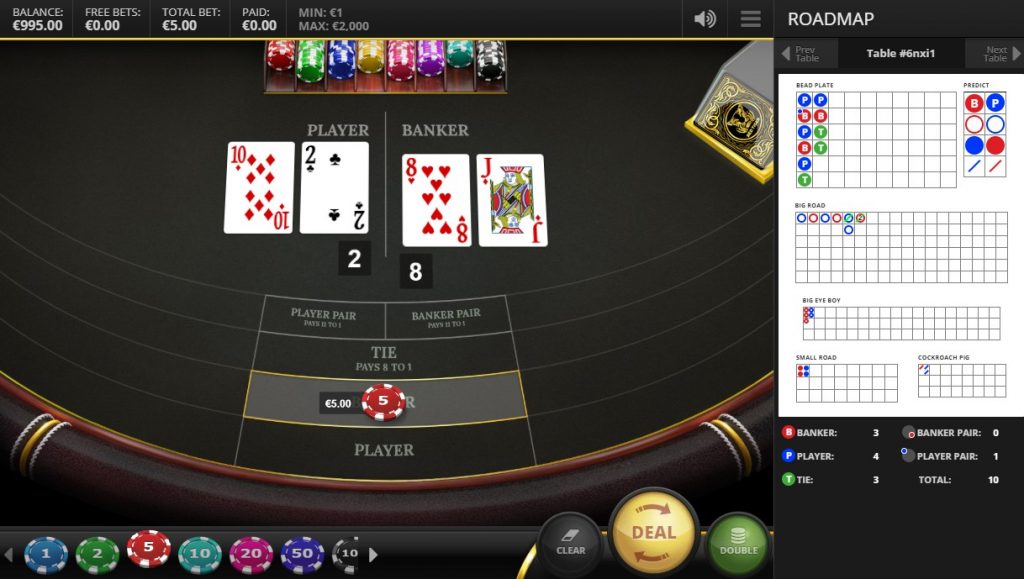Go to Prev Table
This screenshot has width=1024, height=579.
coord(801,54)
